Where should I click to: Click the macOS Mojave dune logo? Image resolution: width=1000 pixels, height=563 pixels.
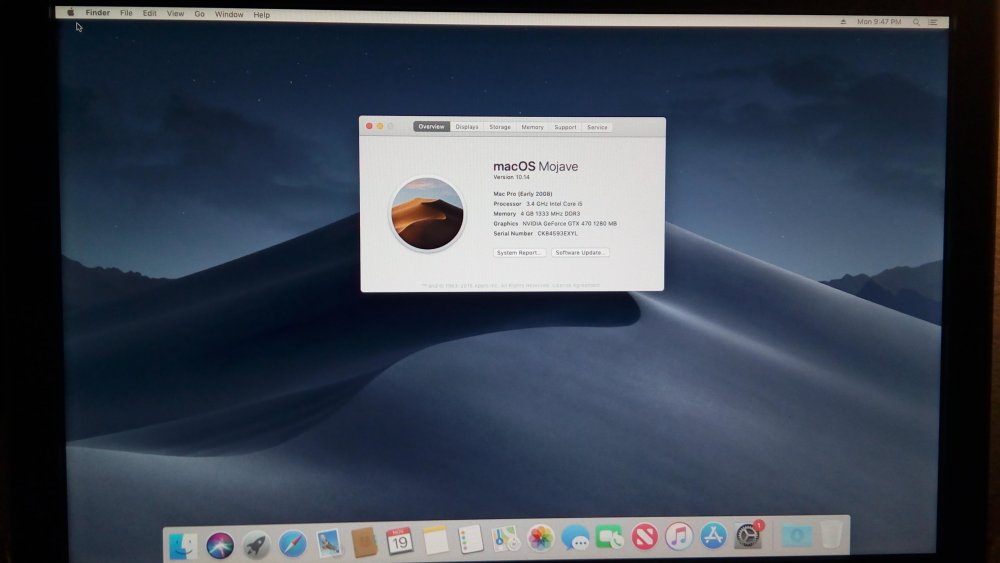coord(427,214)
